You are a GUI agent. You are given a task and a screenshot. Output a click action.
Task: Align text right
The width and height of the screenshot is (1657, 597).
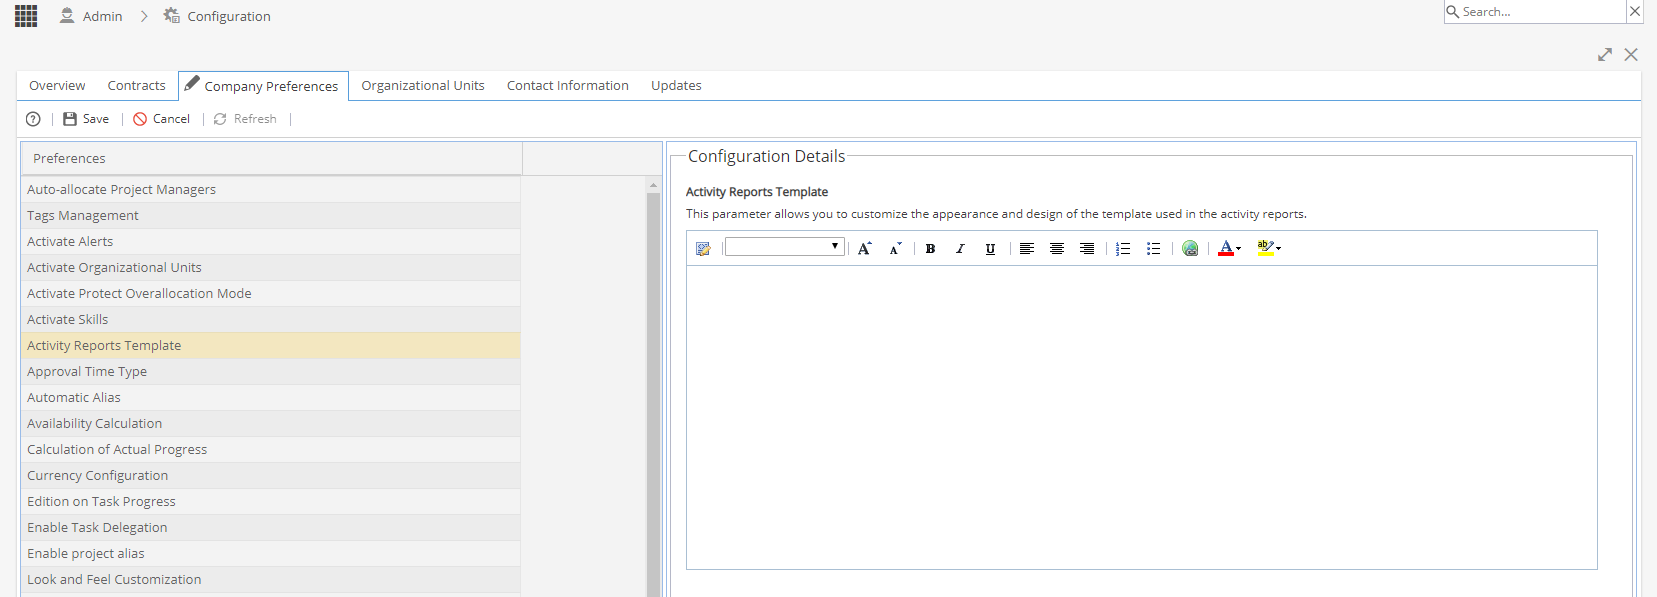[1086, 248]
